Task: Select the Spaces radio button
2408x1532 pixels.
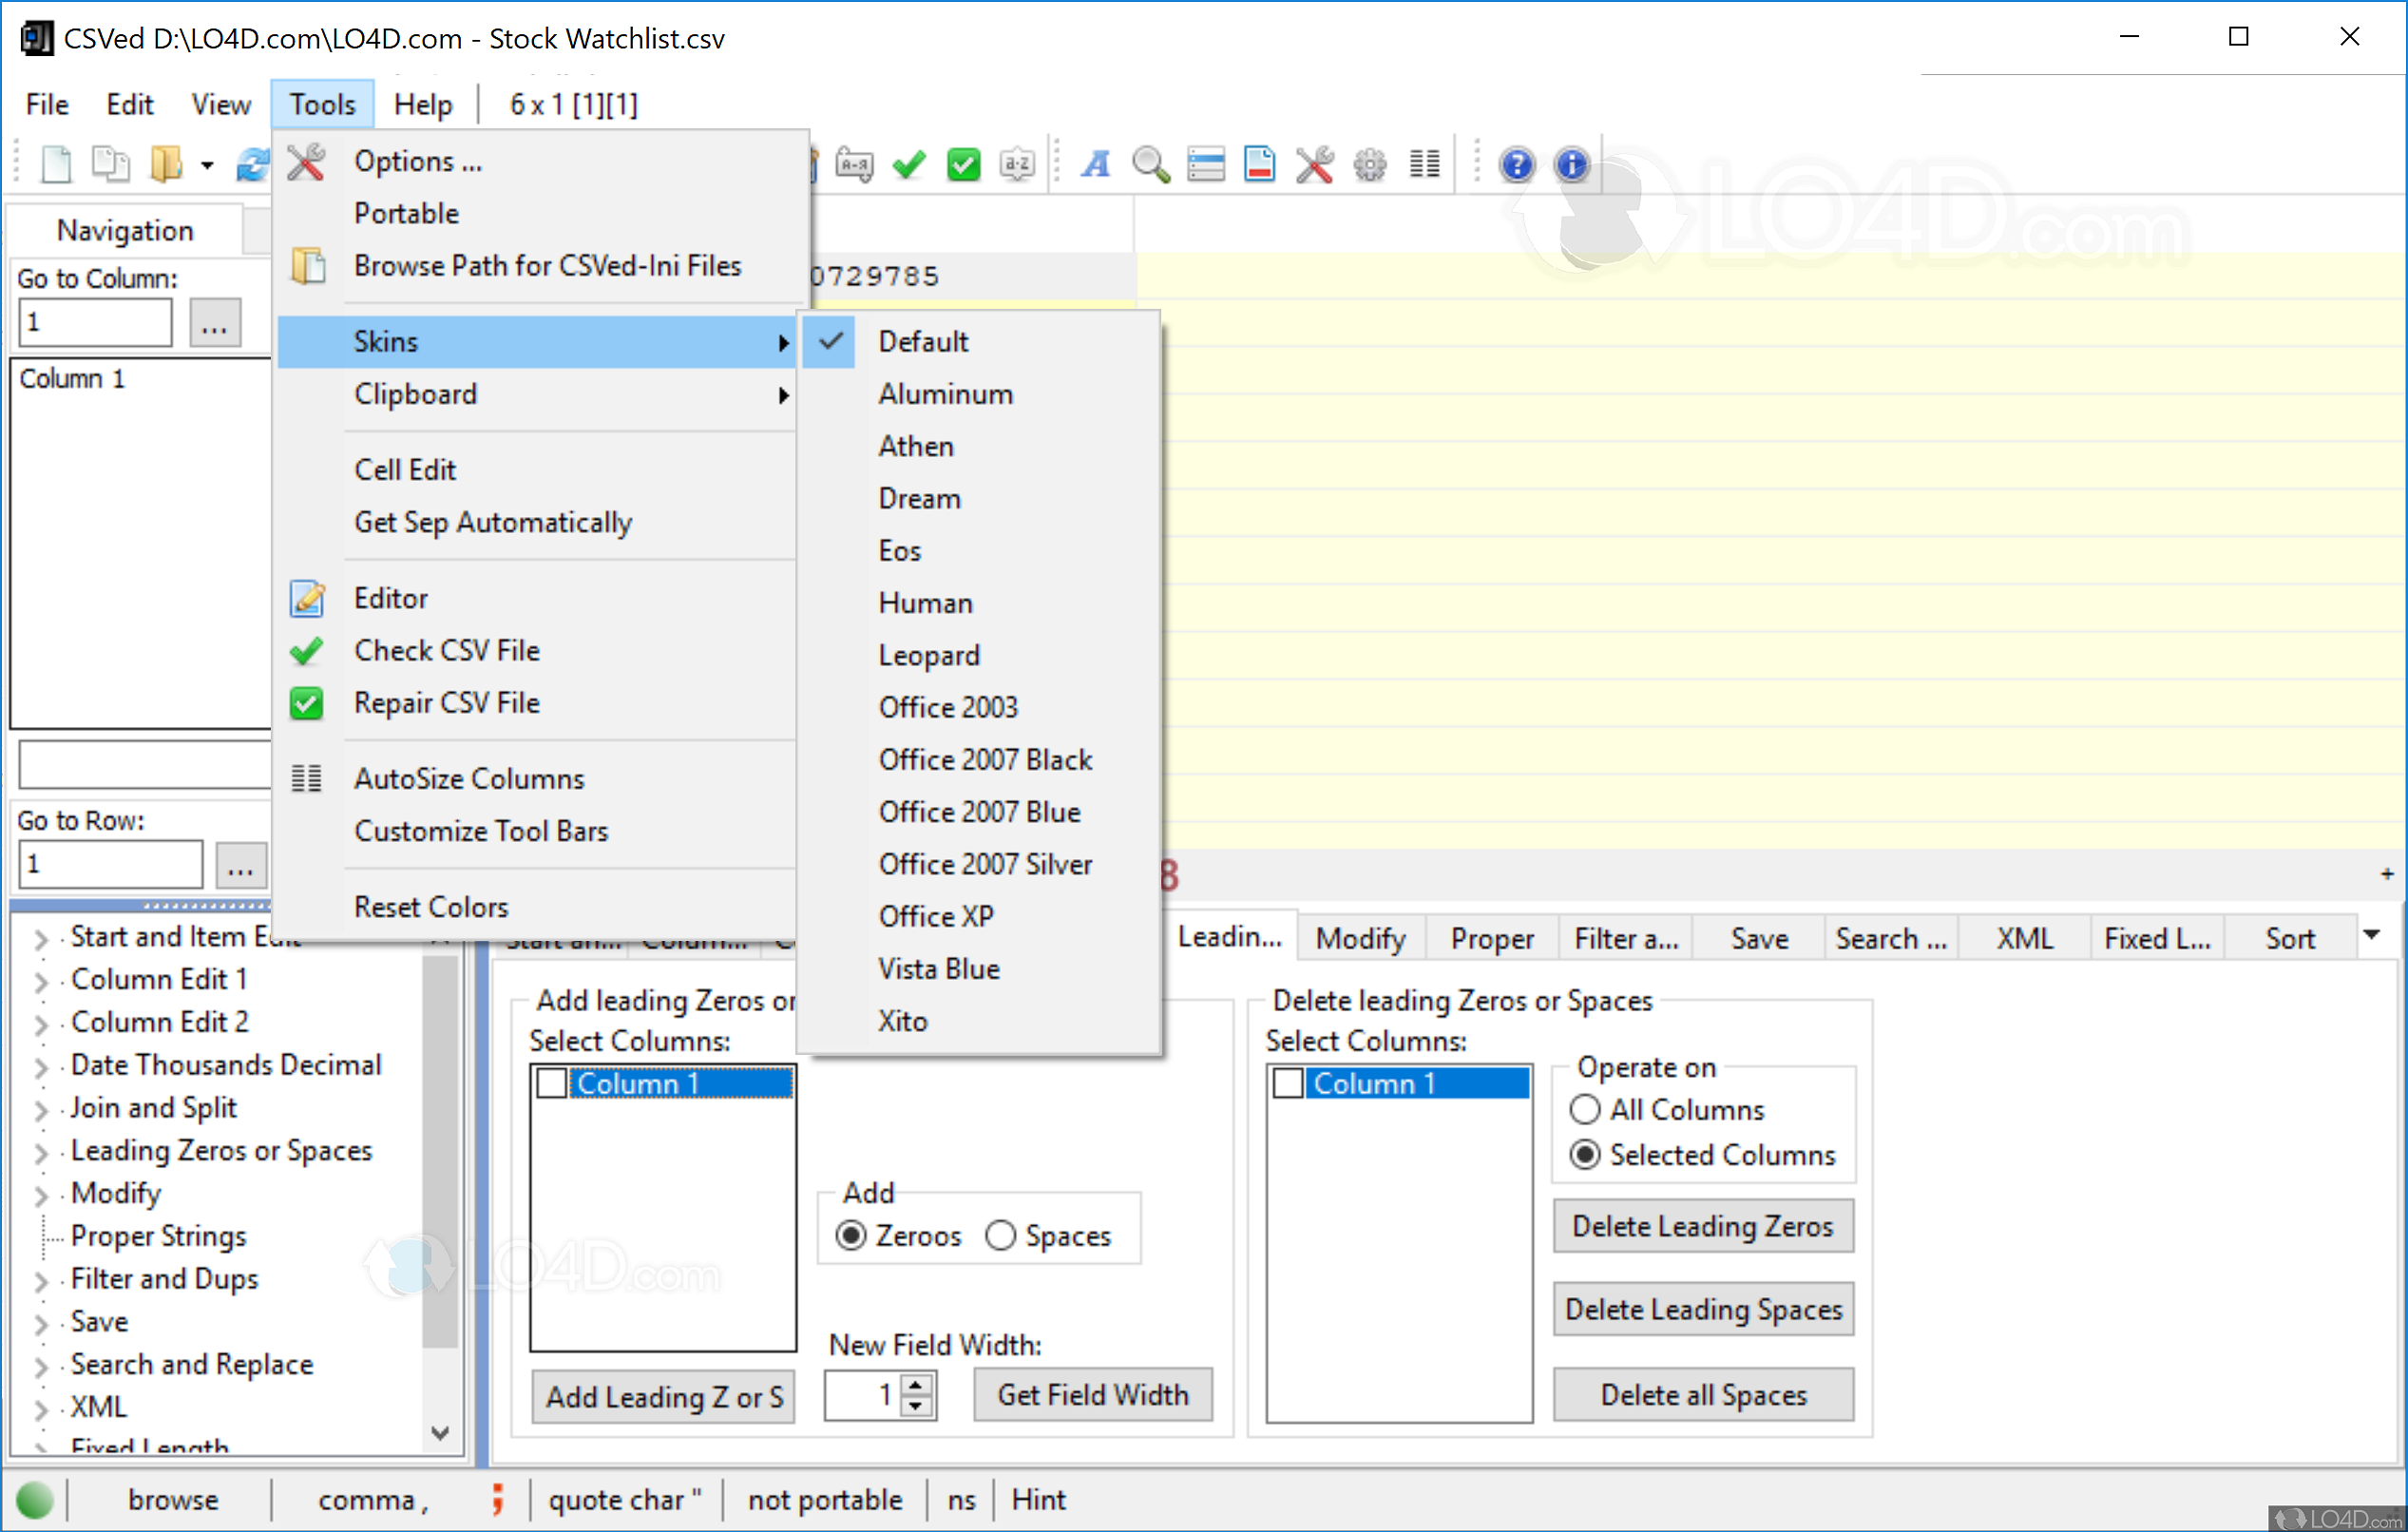Action: (1001, 1235)
